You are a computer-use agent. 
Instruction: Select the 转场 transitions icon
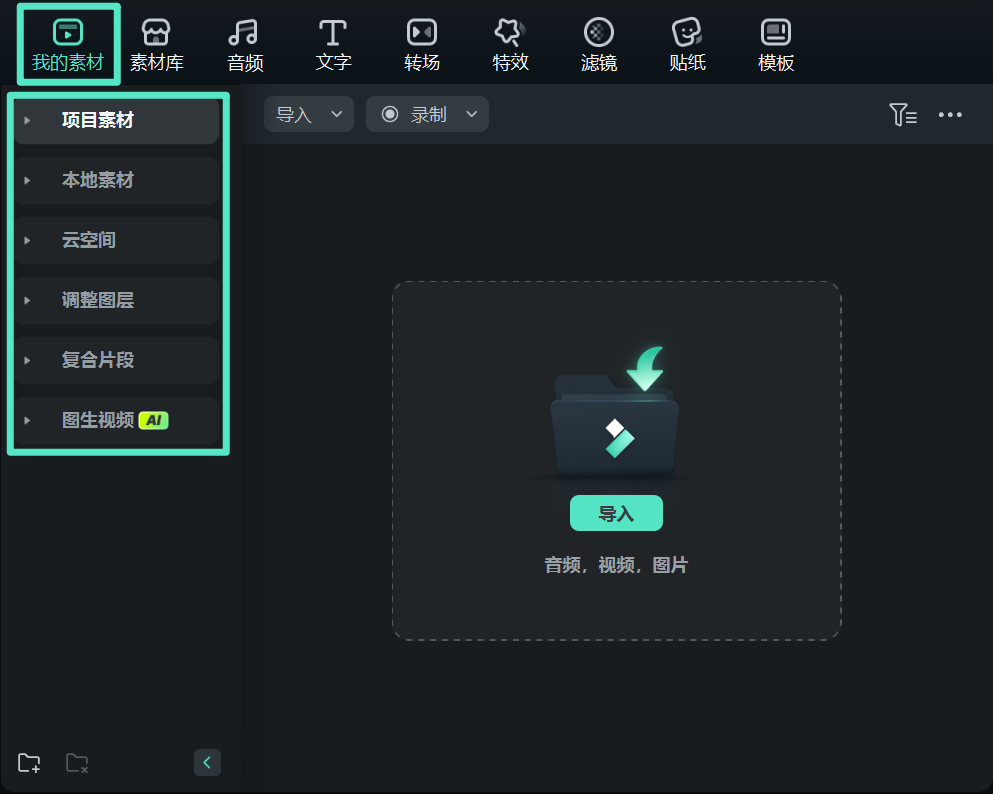click(421, 45)
